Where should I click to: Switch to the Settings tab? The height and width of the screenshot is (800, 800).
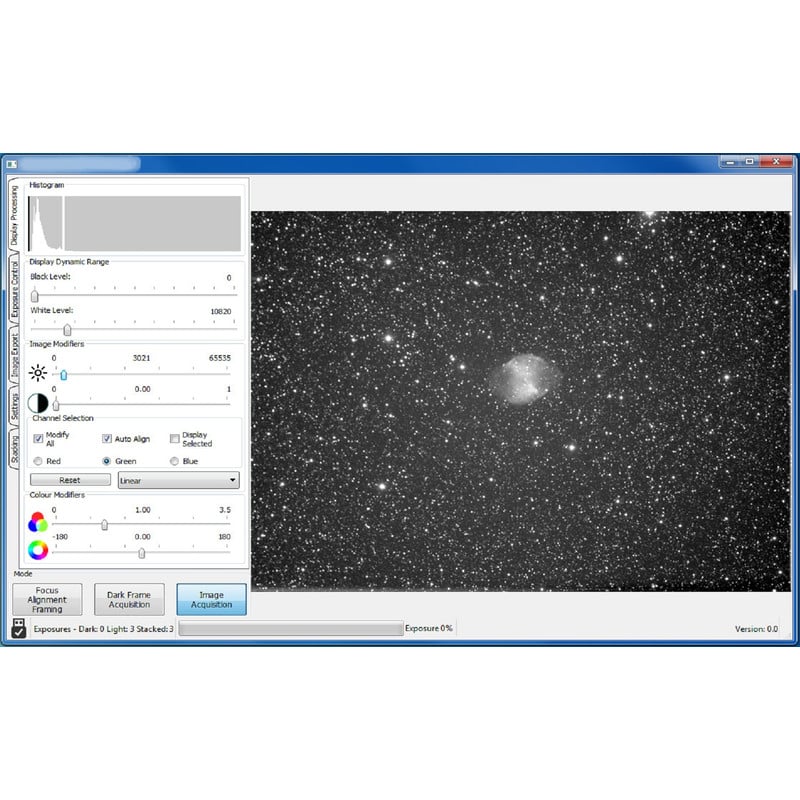14,405
